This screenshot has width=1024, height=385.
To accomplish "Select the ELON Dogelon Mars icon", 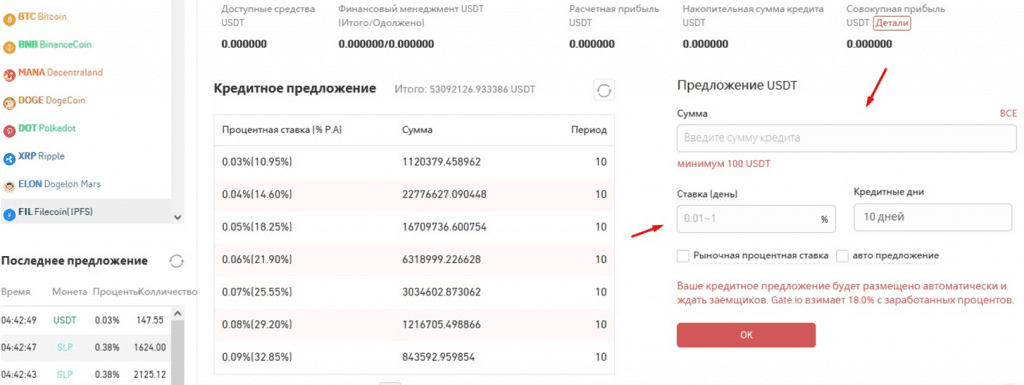I will (x=9, y=187).
